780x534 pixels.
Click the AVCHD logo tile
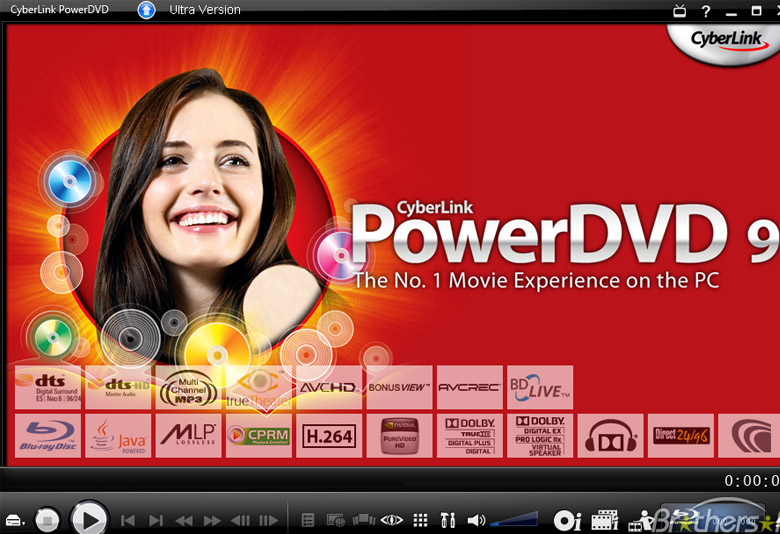[x=329, y=388]
